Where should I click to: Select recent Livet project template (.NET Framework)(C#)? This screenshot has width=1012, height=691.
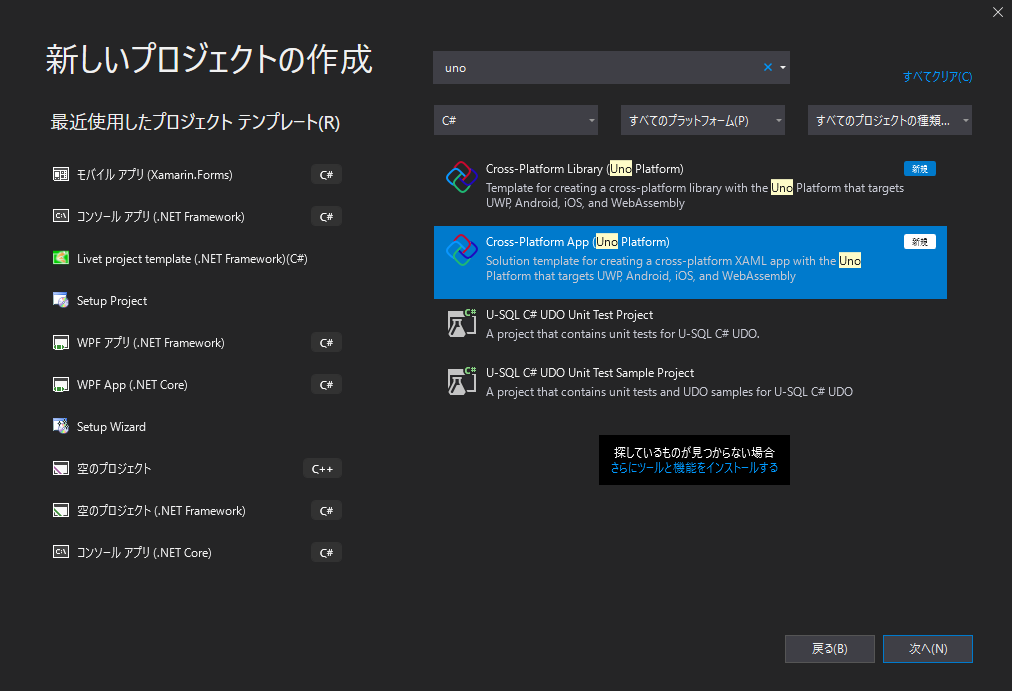[x=197, y=258]
